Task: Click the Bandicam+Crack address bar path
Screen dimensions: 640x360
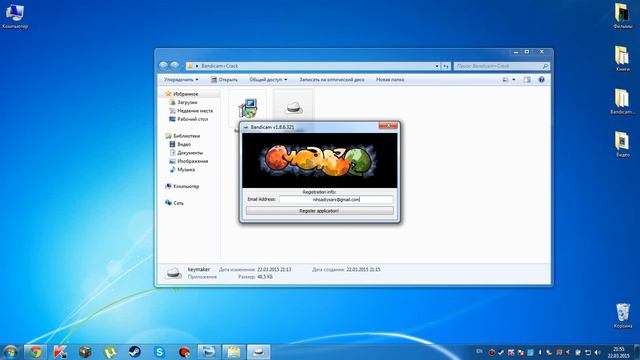Action: pyautogui.click(x=220, y=66)
